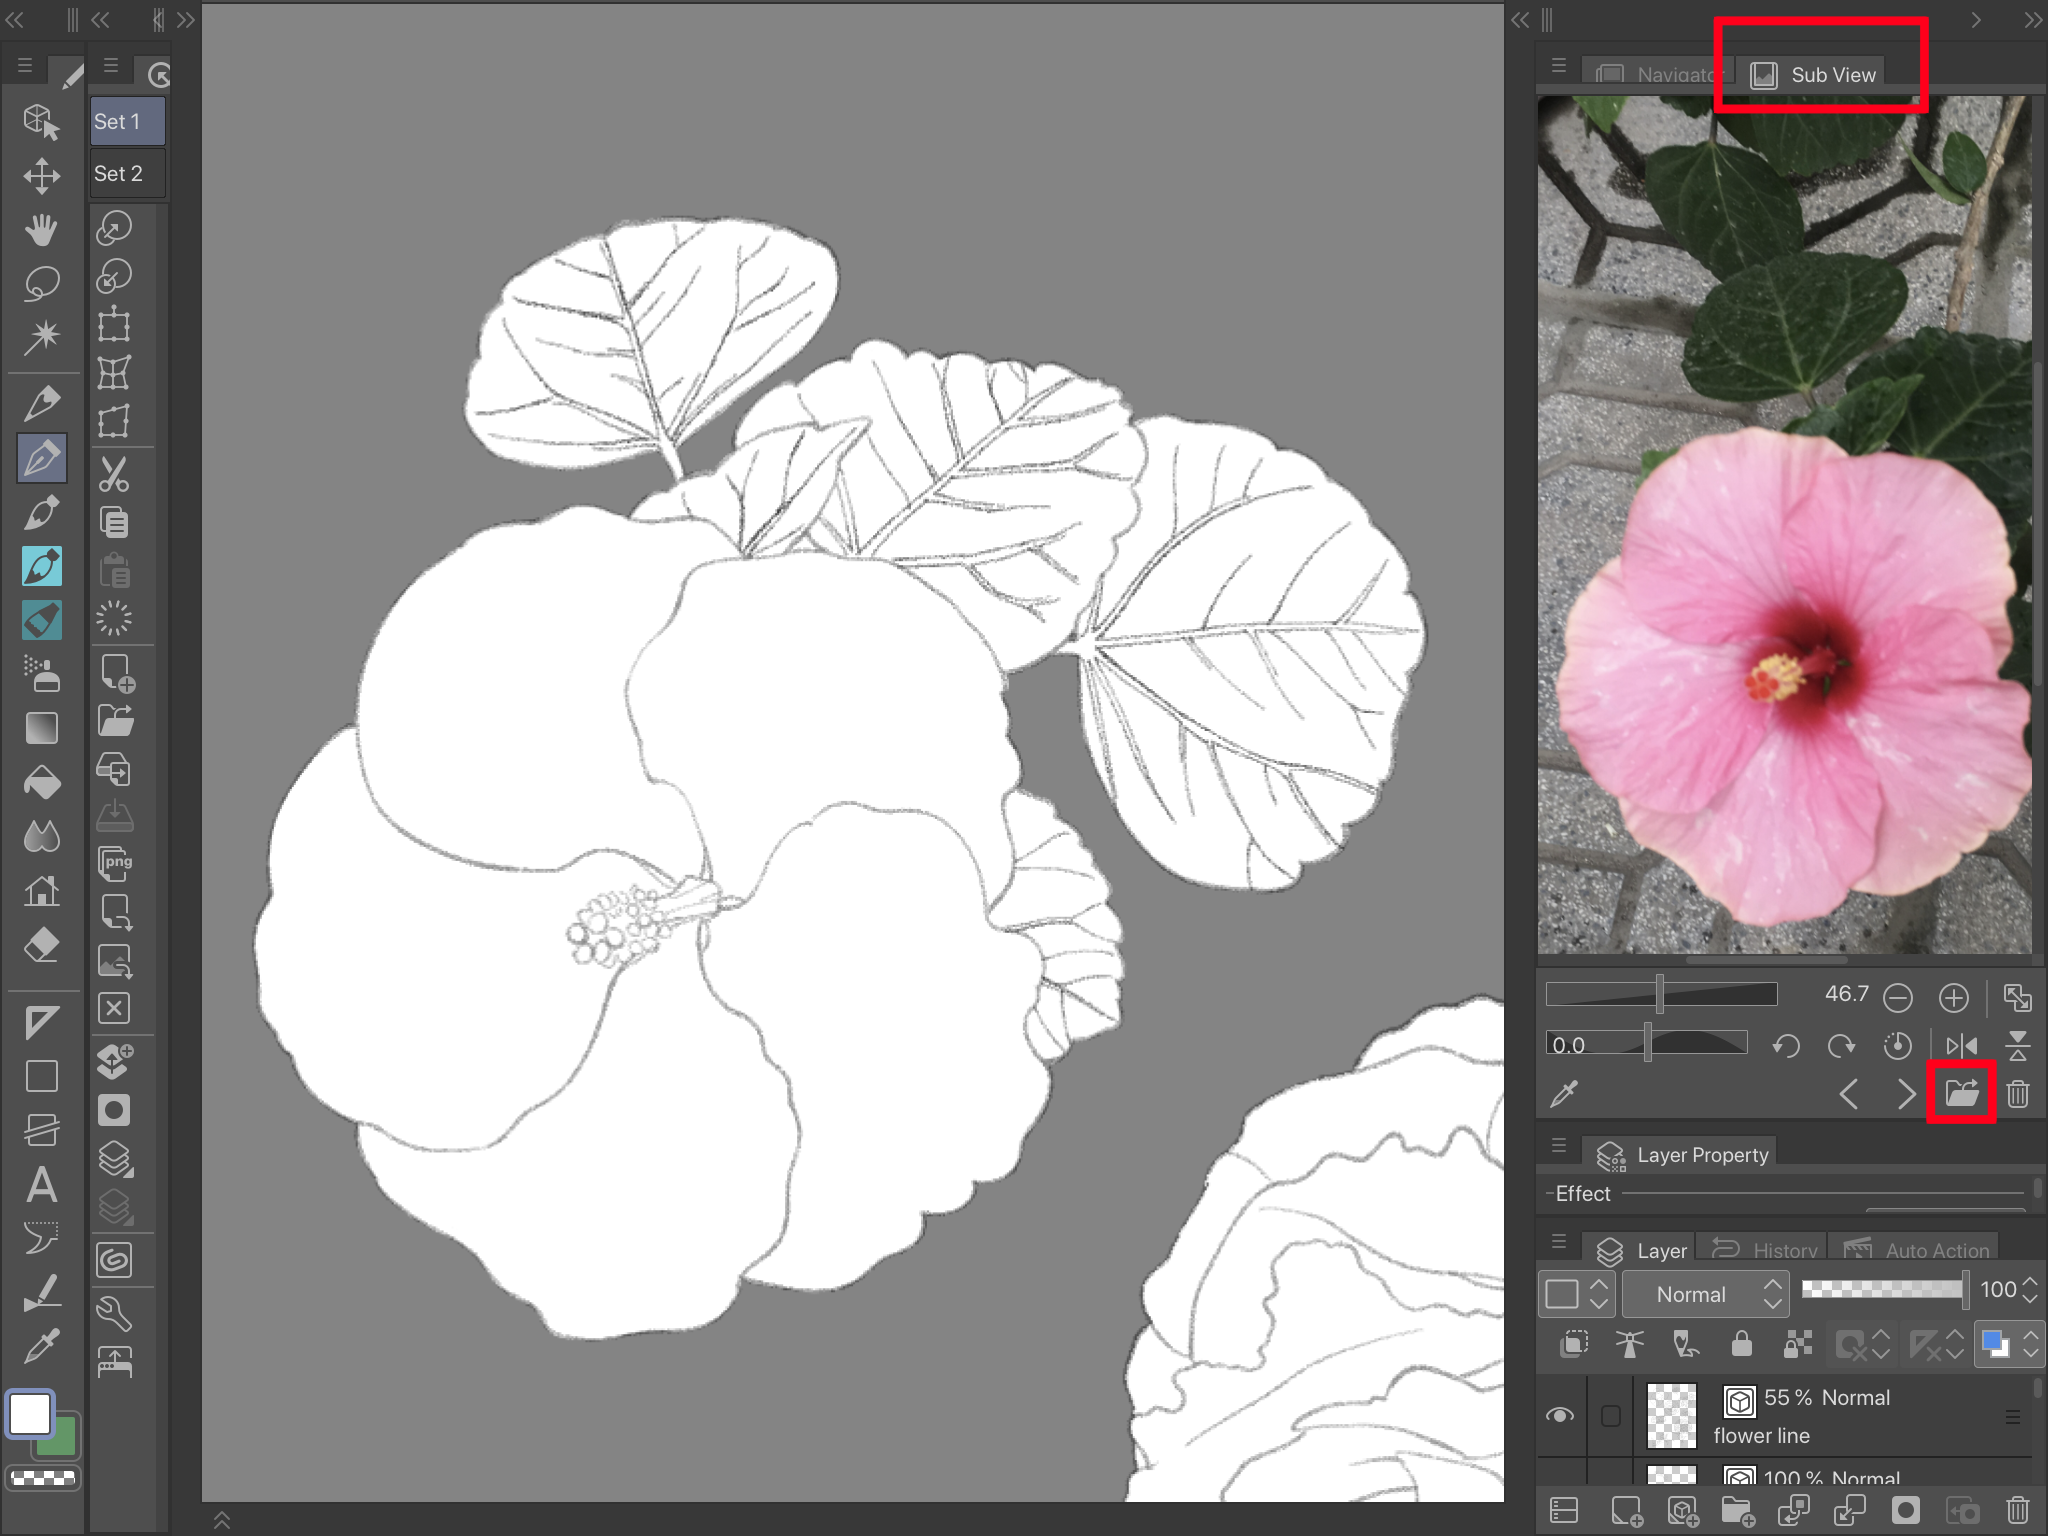Toggle lock on current layer
This screenshot has height=1536, width=2048.
(1741, 1344)
